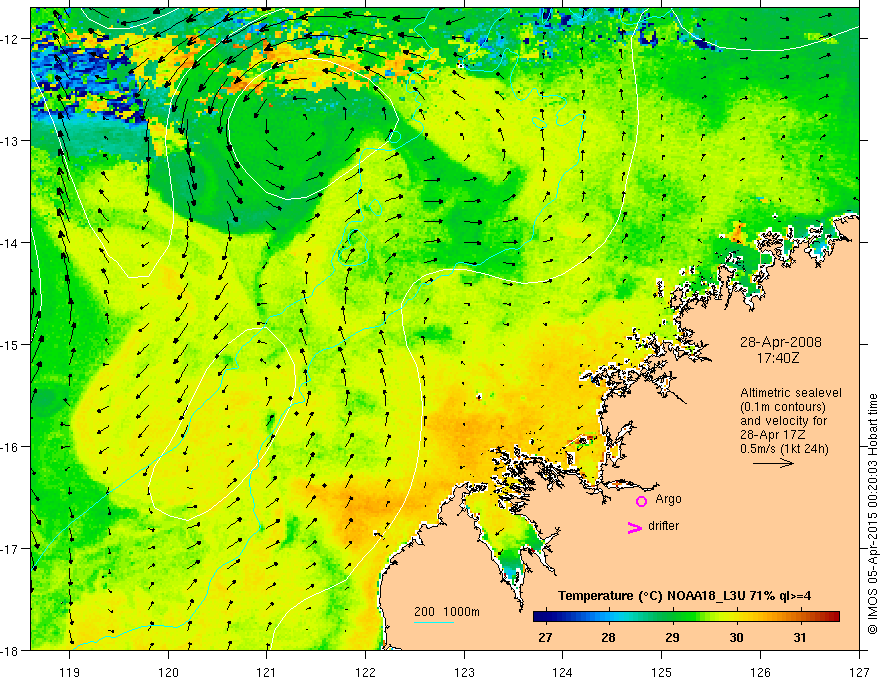
Task: Click the colorbar tick label '27'
Action: (x=545, y=638)
